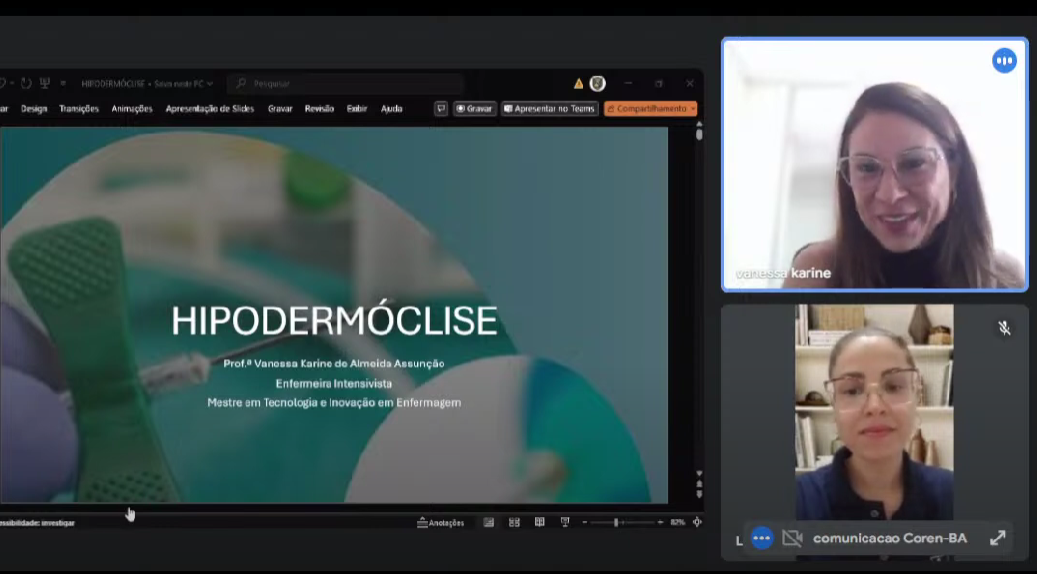Click the vanessa karine video tile
The image size is (1037, 574).
[874, 164]
